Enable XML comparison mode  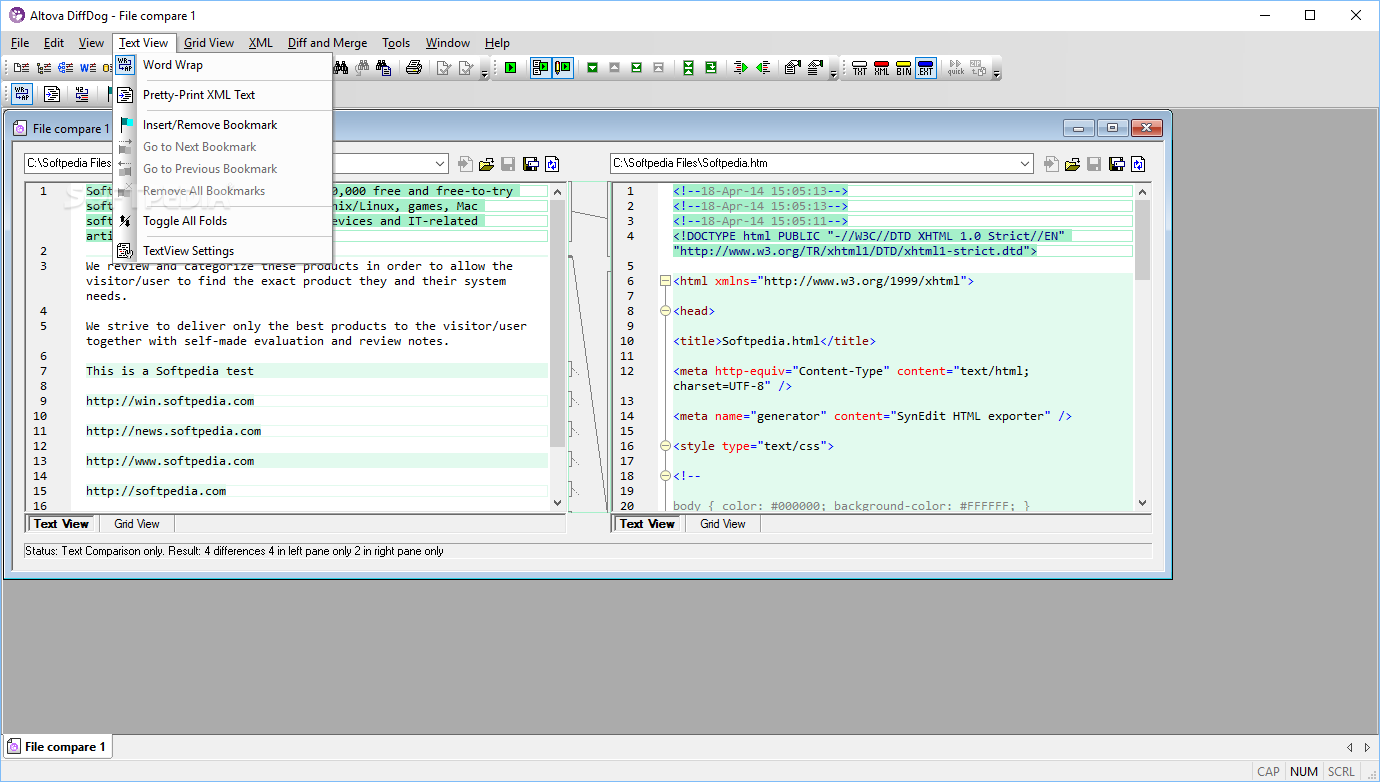(881, 68)
